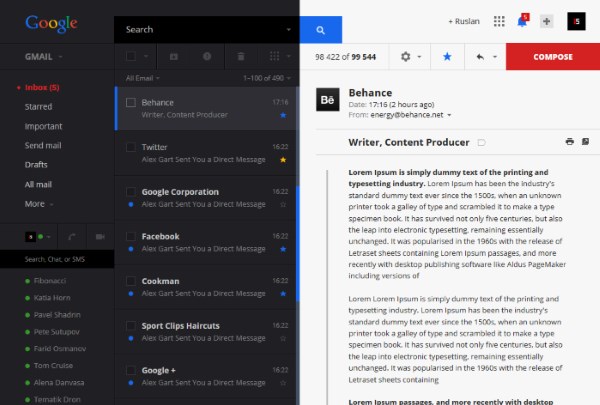The height and width of the screenshot is (405, 600).
Task: Open the Starred folder
Action: (38, 107)
